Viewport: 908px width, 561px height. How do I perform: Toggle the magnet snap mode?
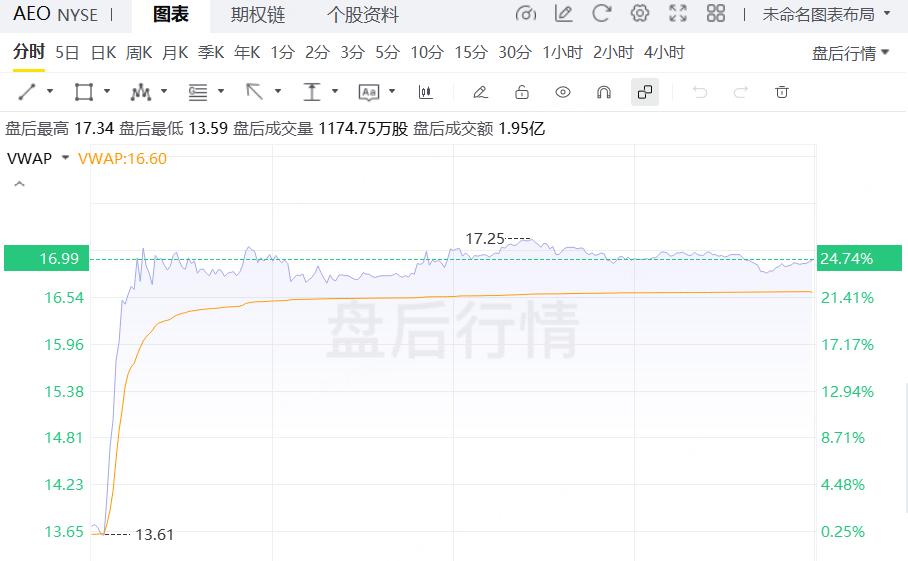coord(604,91)
